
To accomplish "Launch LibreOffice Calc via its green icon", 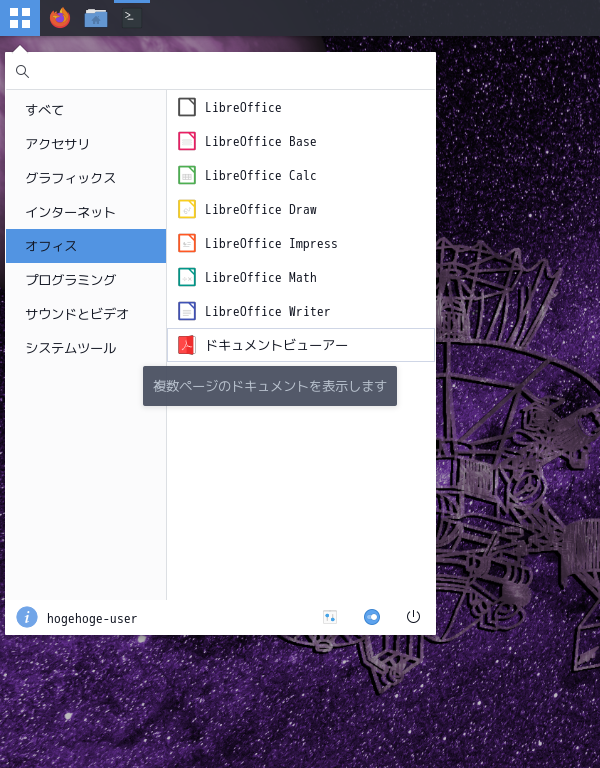I will point(187,175).
